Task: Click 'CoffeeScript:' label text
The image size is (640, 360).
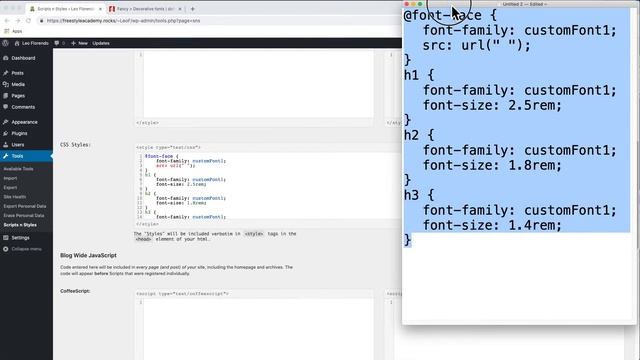Action: click(75, 291)
